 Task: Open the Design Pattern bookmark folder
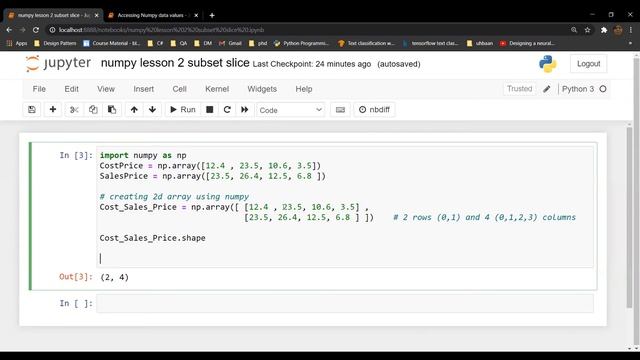(x=55, y=43)
